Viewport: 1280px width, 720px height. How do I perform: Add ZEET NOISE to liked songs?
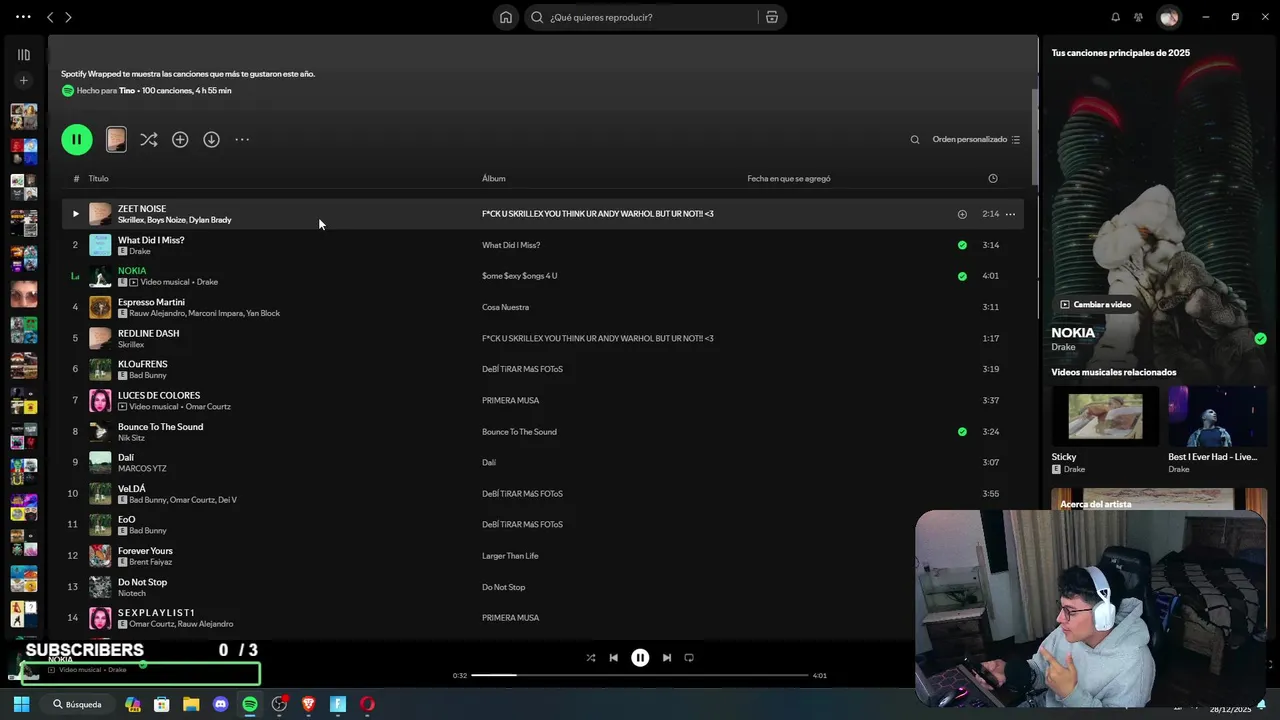pos(962,214)
